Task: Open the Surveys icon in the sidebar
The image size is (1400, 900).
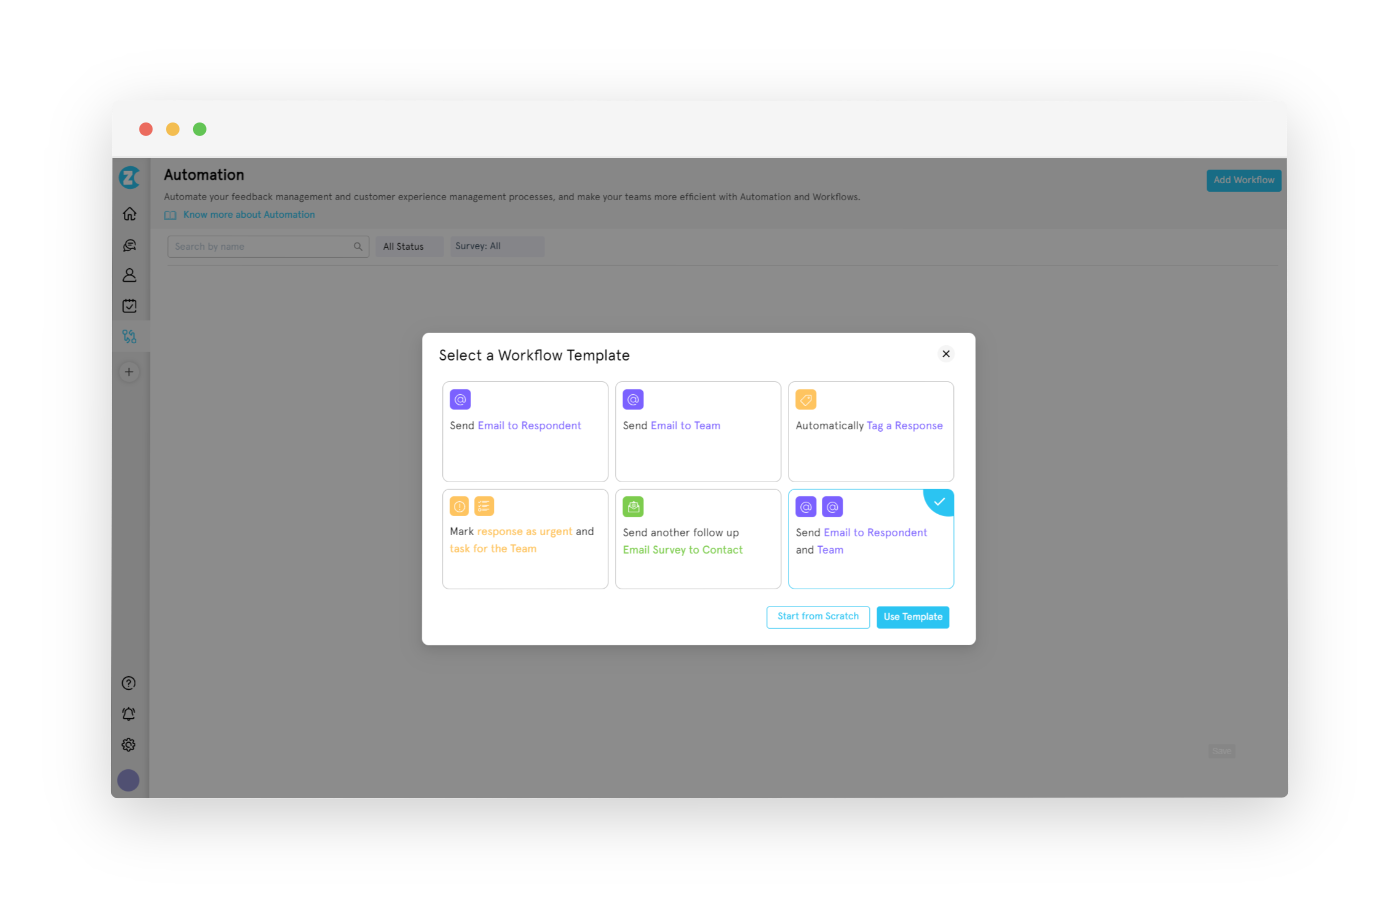Action: coord(129,305)
